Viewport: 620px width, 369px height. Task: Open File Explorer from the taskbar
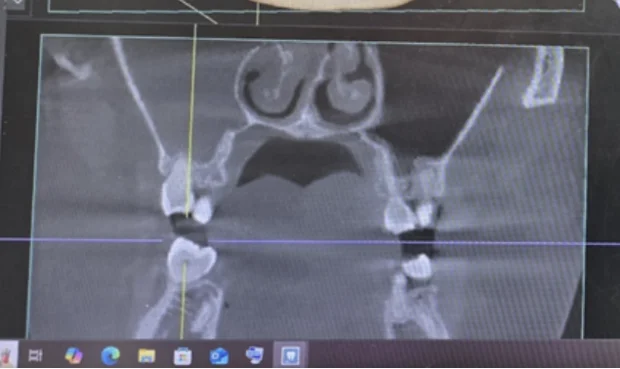pos(146,356)
